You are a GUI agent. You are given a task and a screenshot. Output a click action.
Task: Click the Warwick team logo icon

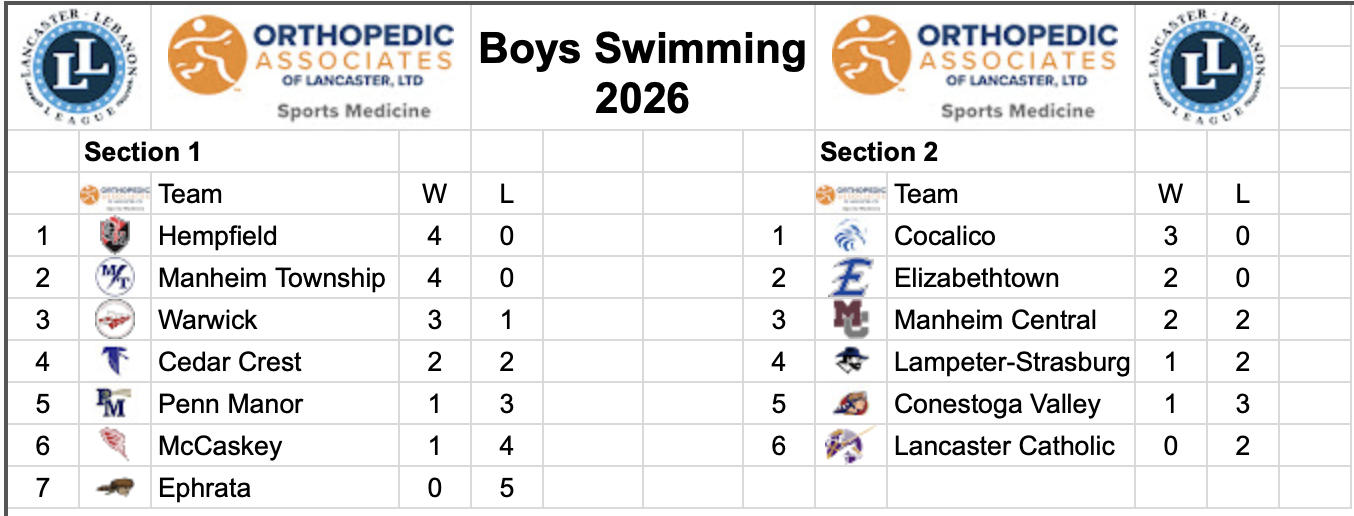(x=113, y=320)
